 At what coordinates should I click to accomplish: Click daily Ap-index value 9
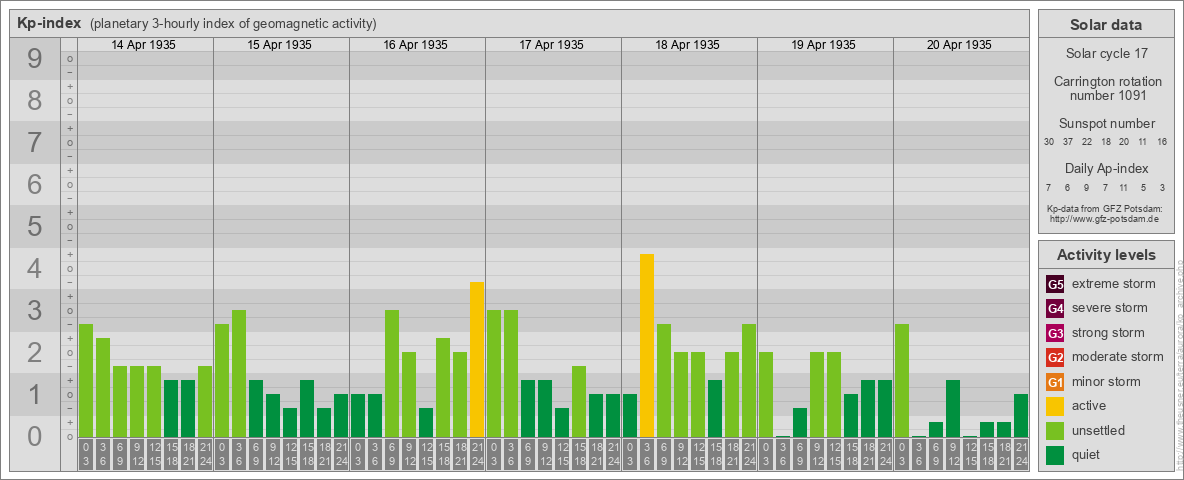pos(1087,187)
